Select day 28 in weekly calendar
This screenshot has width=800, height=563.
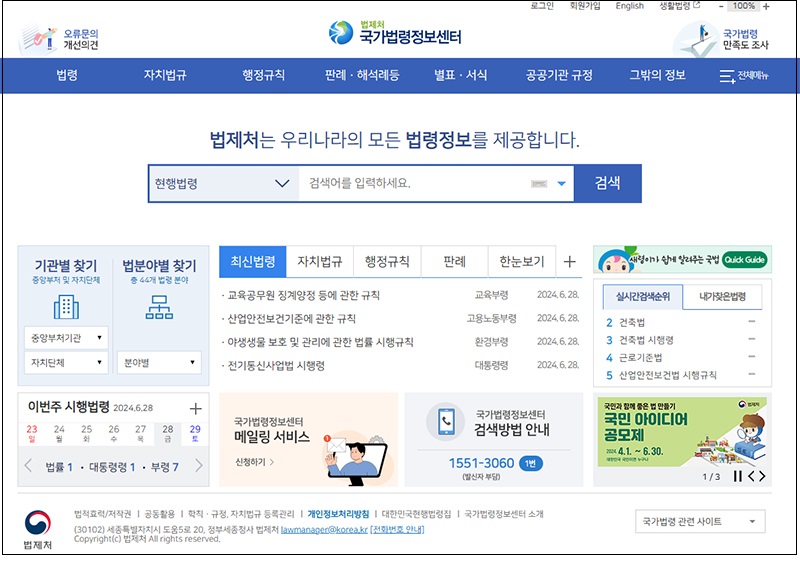coord(168,433)
